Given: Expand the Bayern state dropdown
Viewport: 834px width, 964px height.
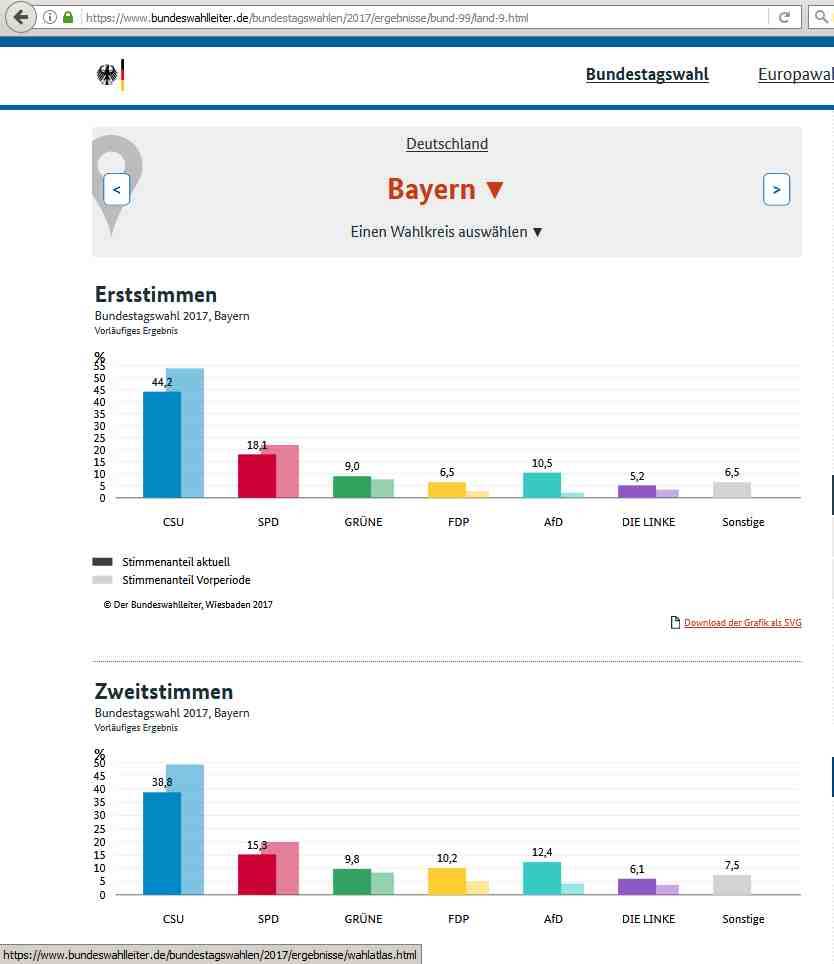Looking at the screenshot, I should tap(446, 189).
